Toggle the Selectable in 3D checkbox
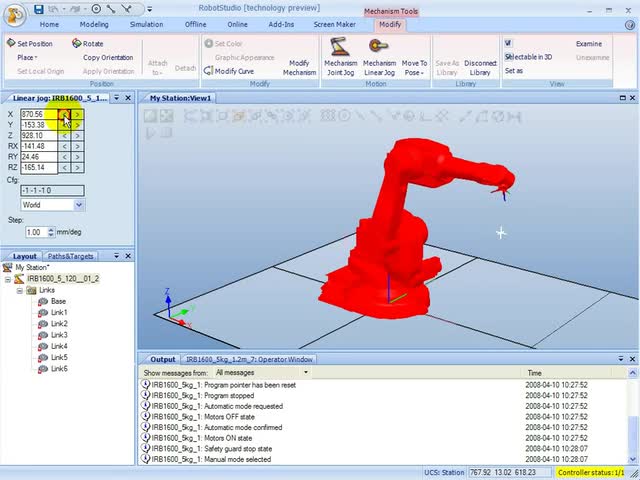640x480 pixels. pyautogui.click(x=508, y=57)
